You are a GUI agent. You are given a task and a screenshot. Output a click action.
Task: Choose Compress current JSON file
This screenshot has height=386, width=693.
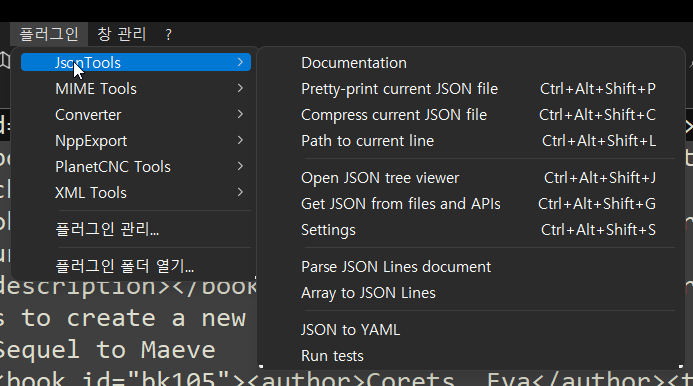click(x=471, y=115)
